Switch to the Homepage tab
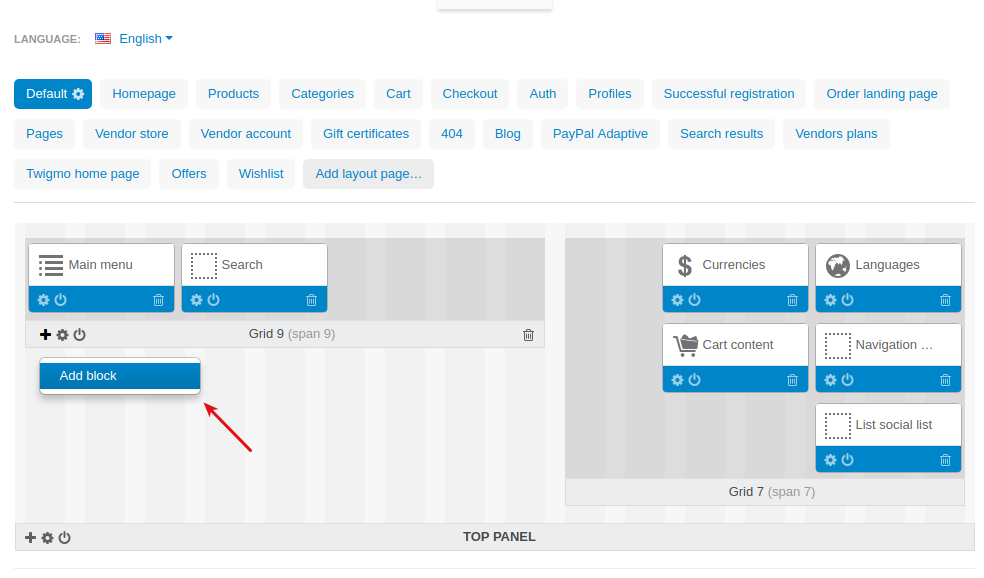Viewport: 984px width, 578px height. (144, 94)
